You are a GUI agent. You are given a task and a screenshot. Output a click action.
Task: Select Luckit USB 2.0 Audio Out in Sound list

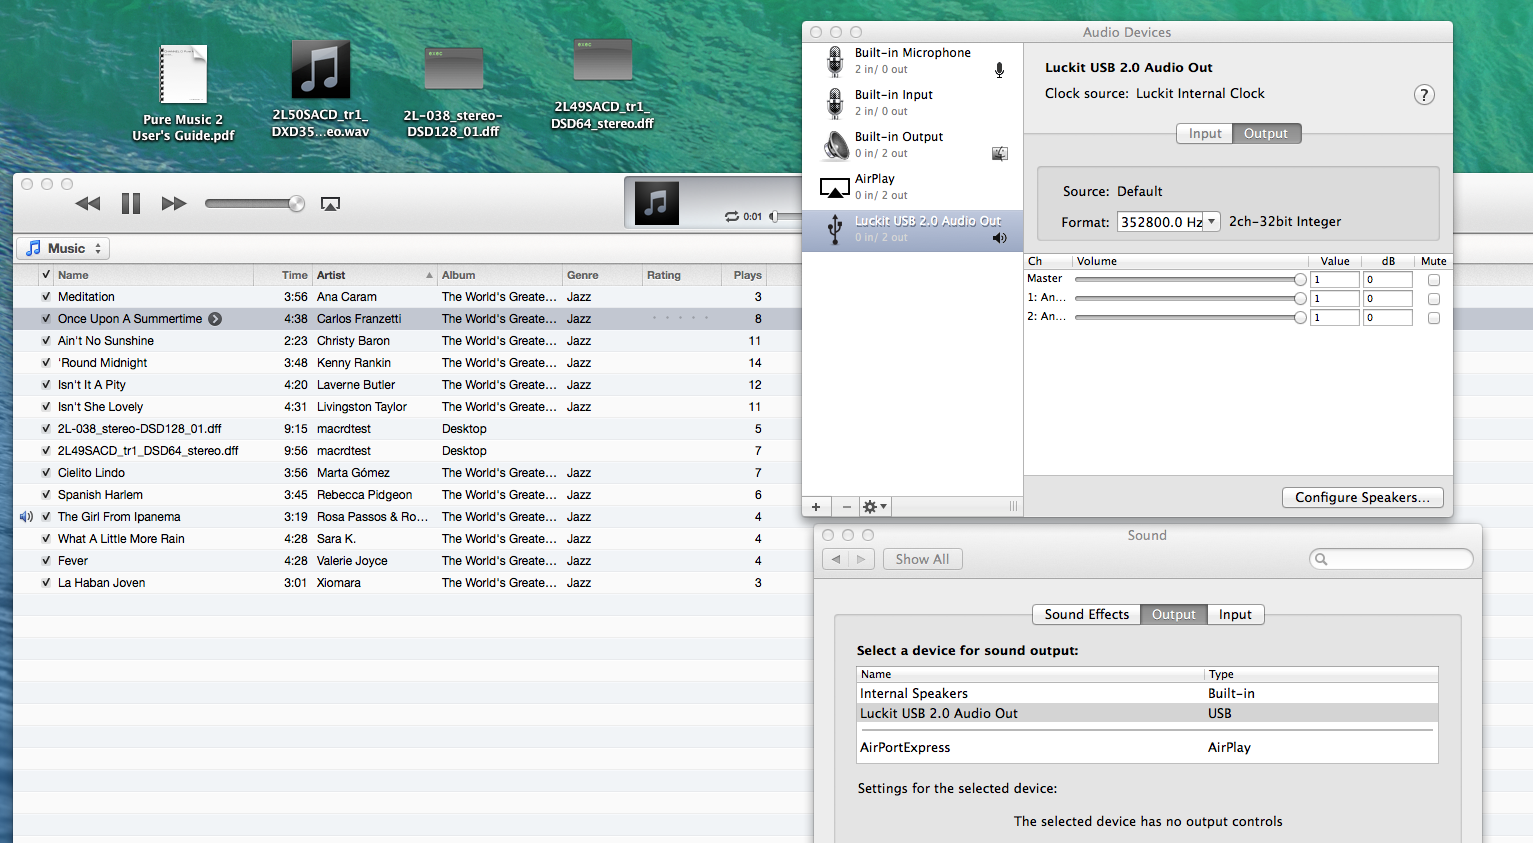(1148, 713)
